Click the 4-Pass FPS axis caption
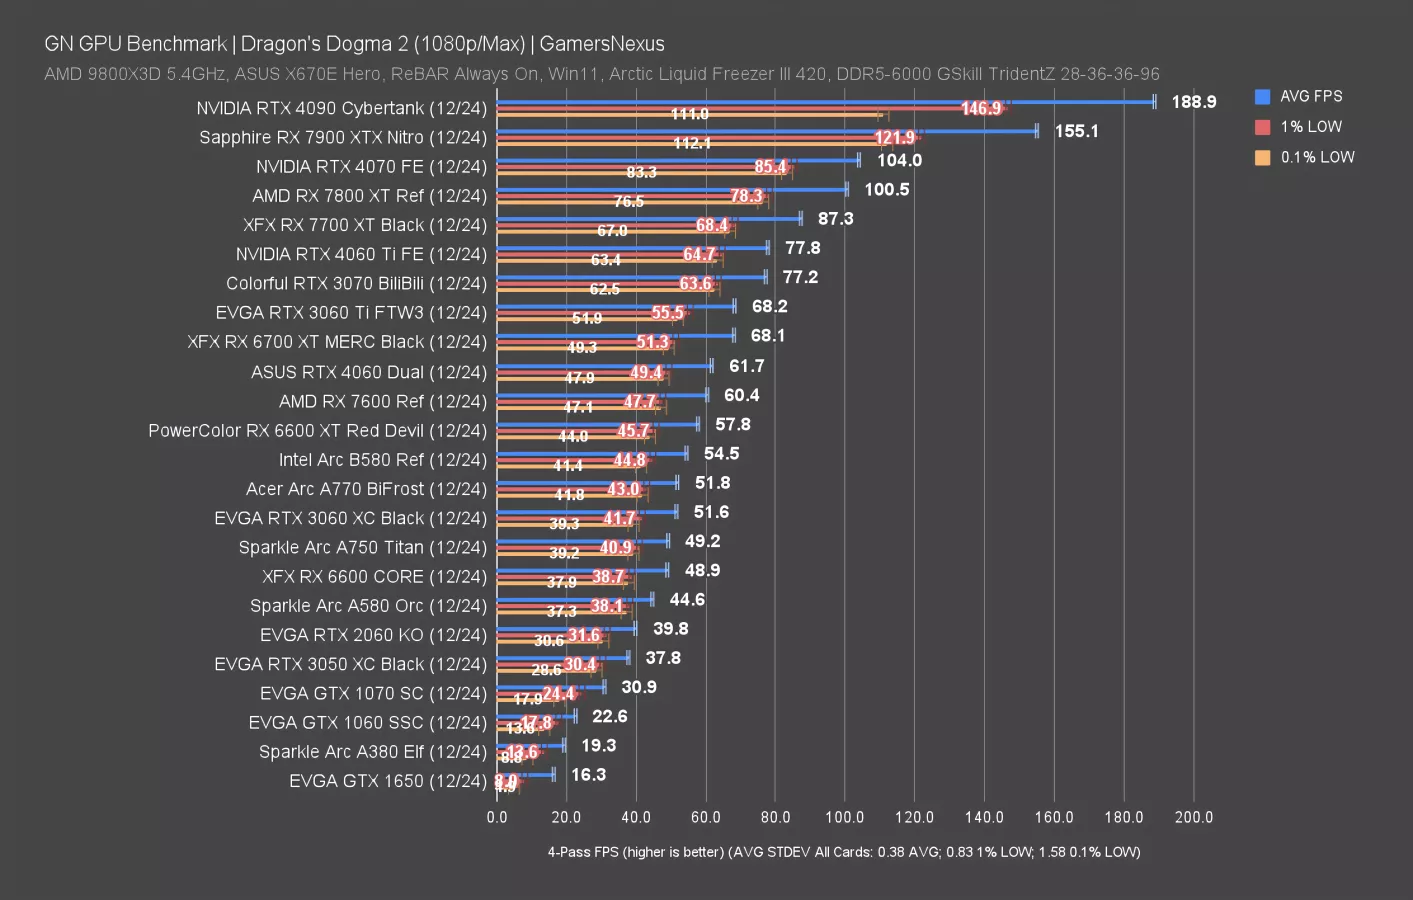The image size is (1413, 900). (x=843, y=852)
